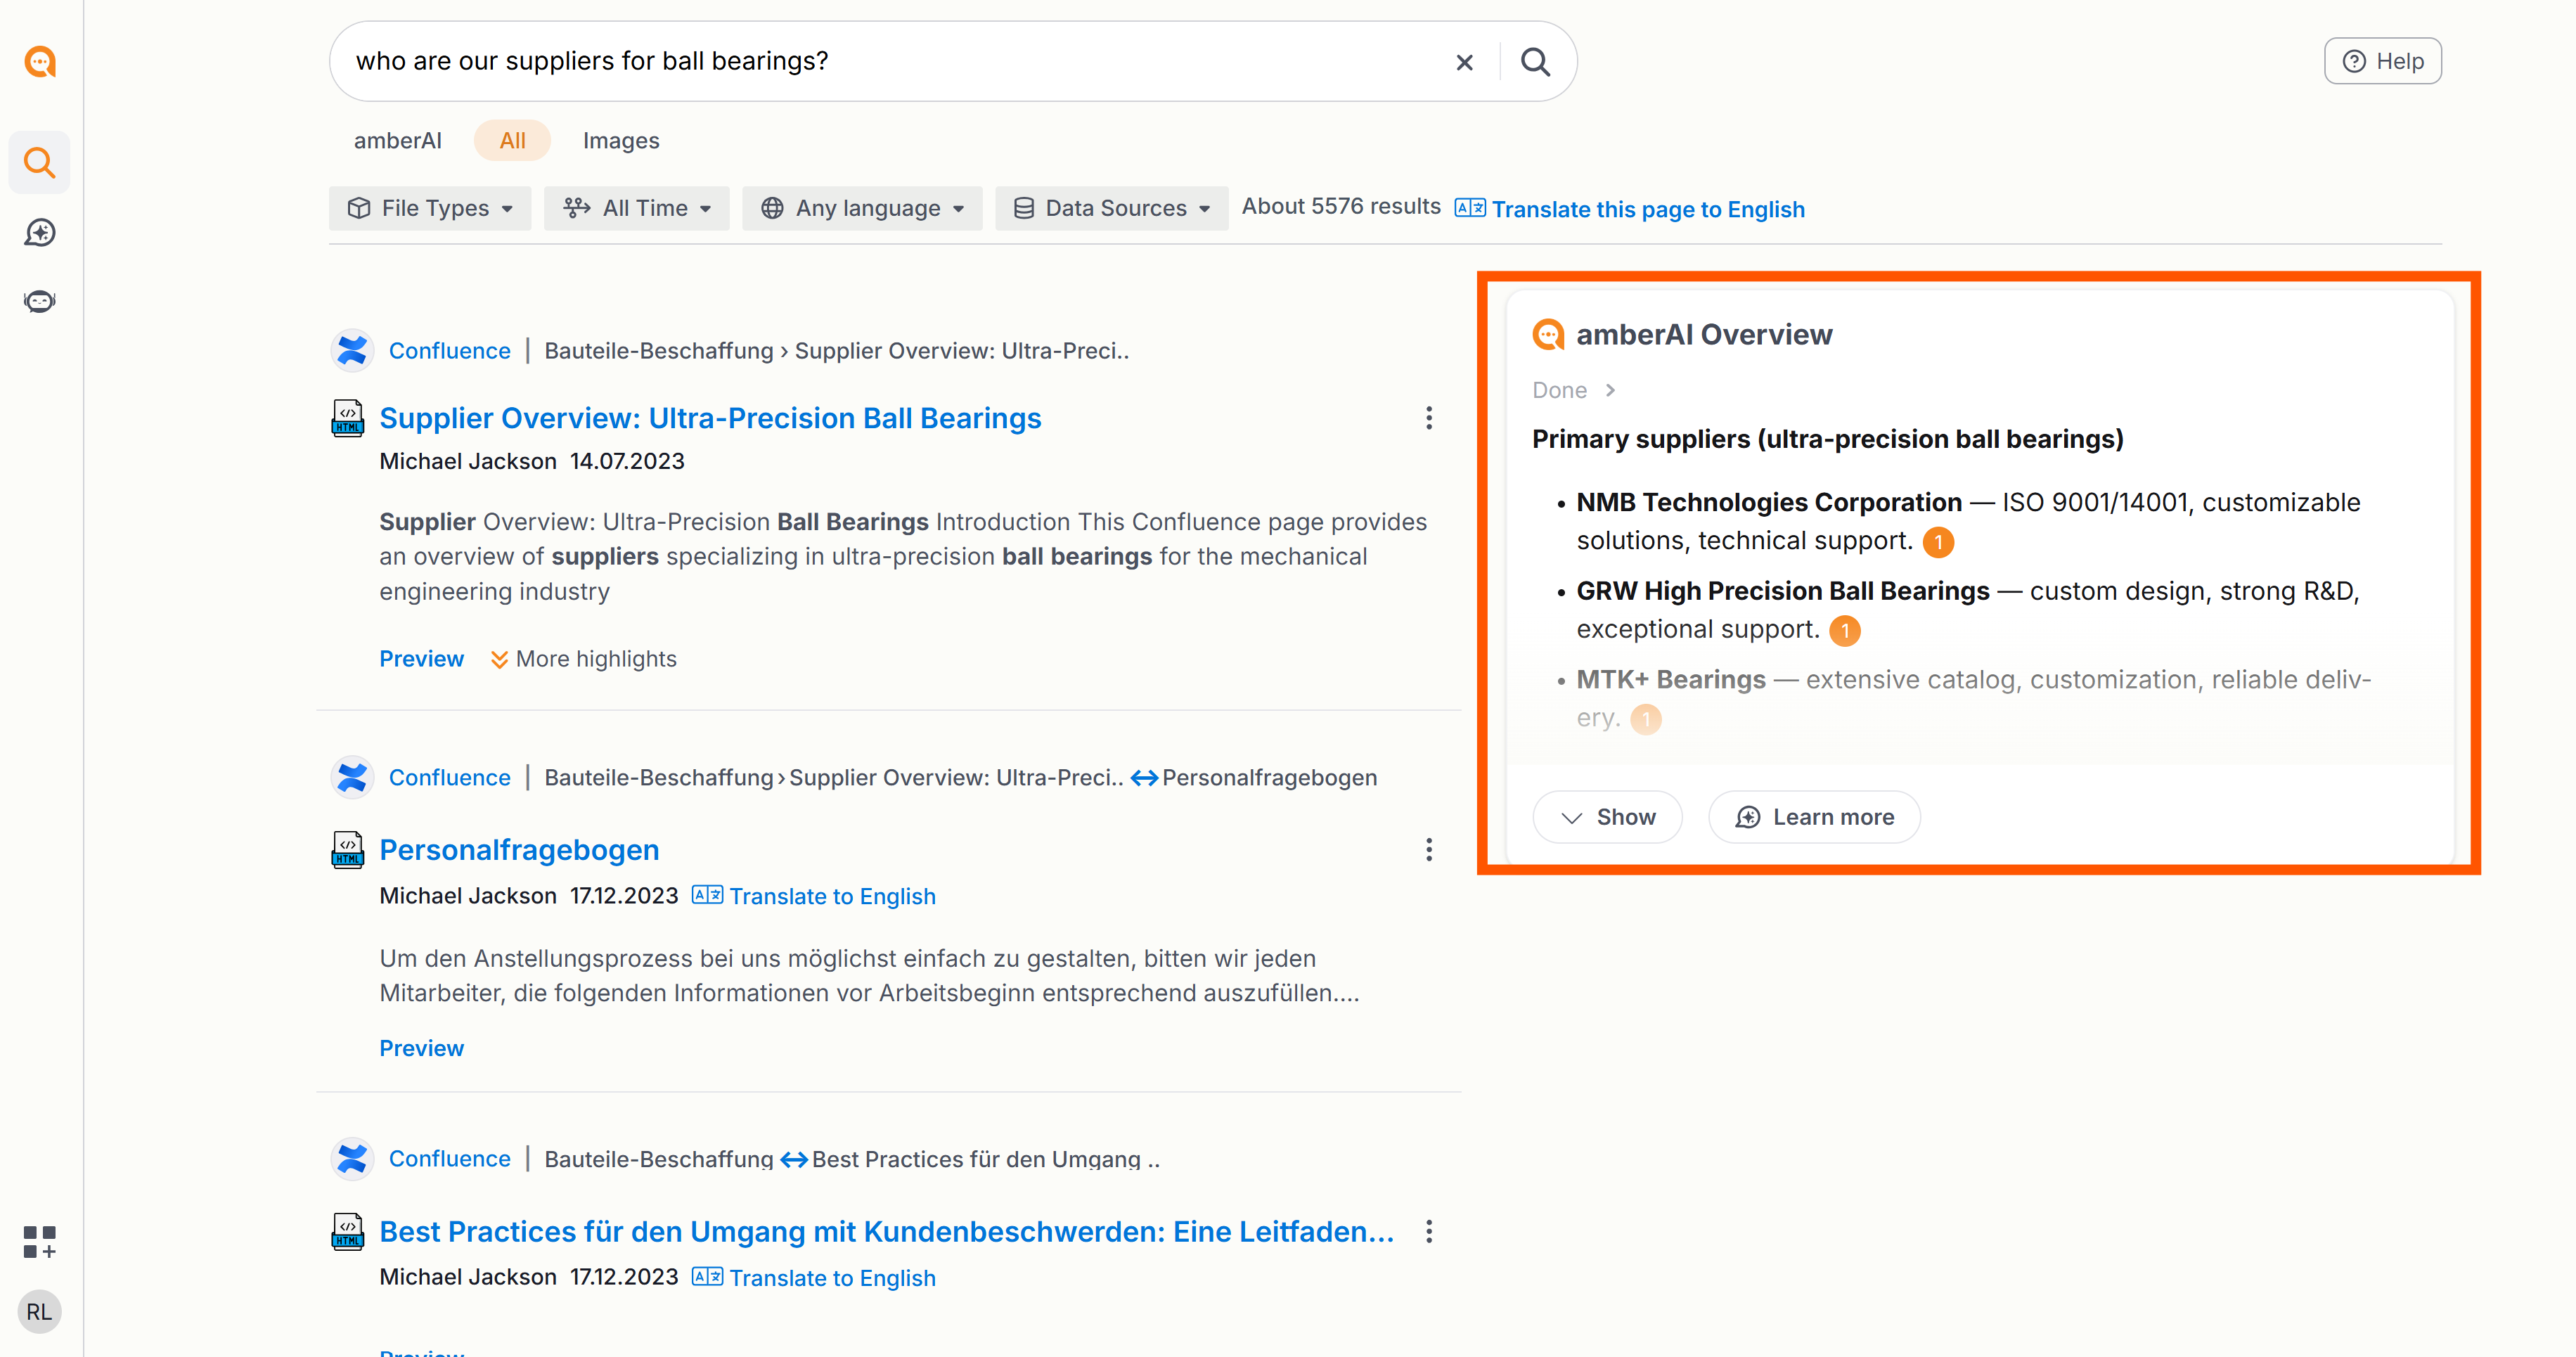
Task: Open the AI chat icon in the sidebar
Action: click(40, 233)
